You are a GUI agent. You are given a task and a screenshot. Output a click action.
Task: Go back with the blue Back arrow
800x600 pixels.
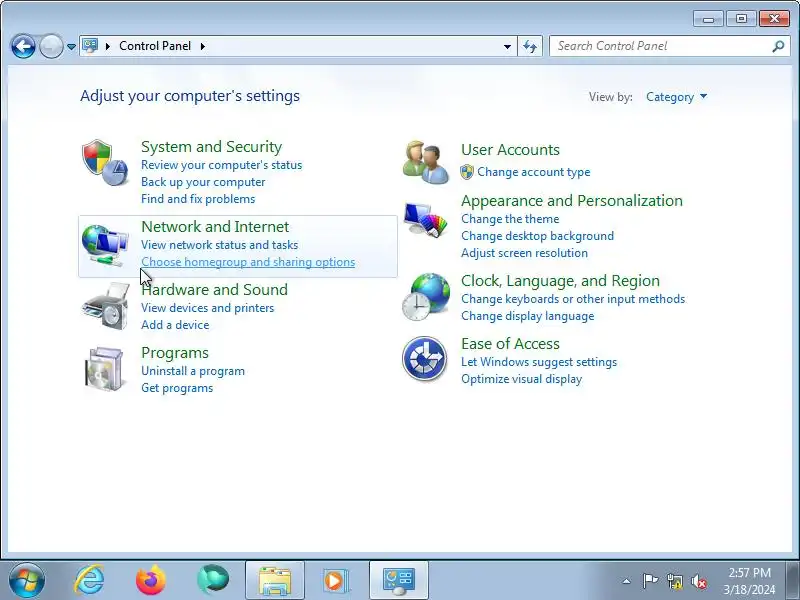click(23, 46)
